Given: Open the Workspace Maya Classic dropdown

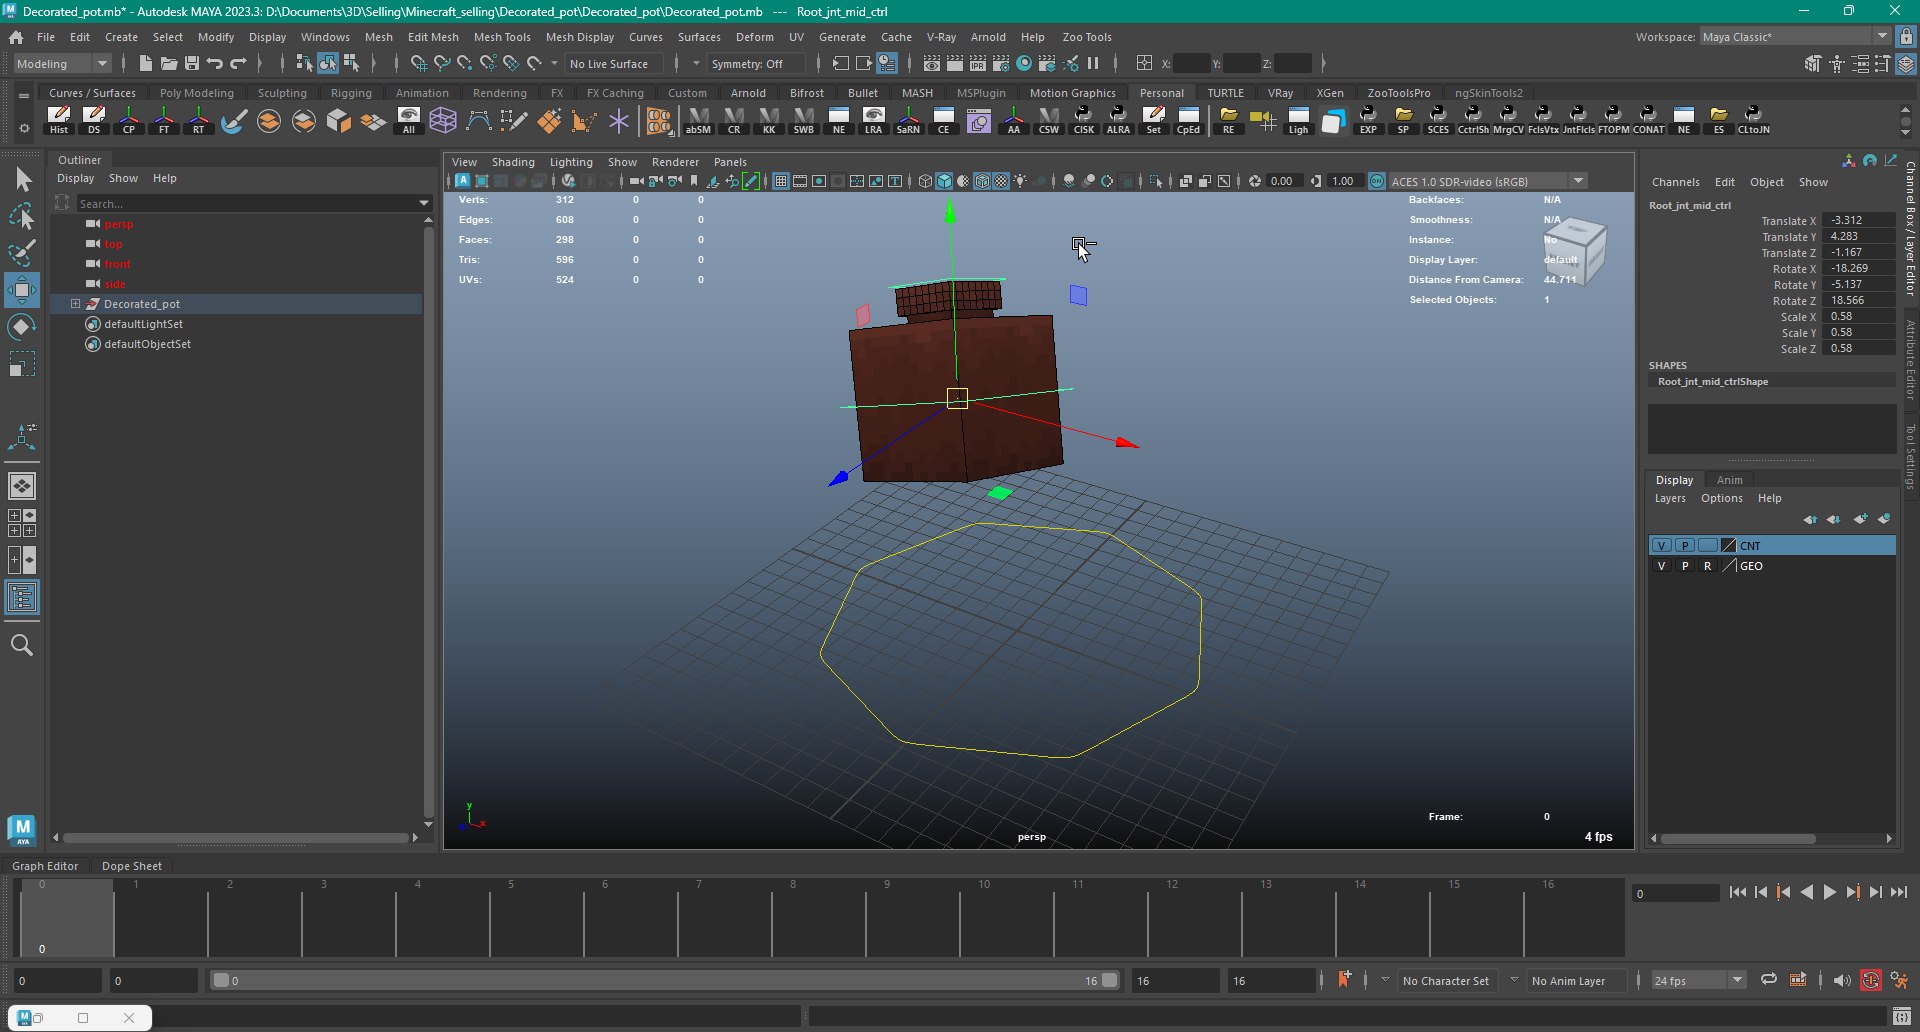Looking at the screenshot, I should click(x=1794, y=37).
